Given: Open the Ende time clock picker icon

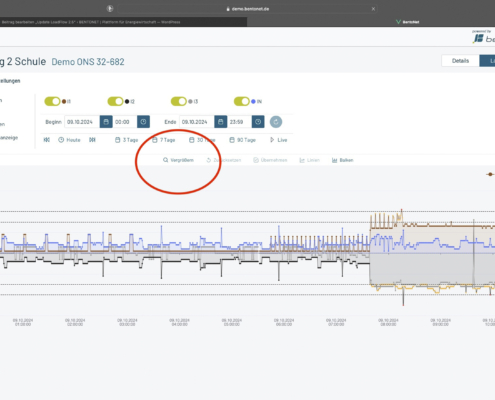Looking at the screenshot, I should (258, 122).
